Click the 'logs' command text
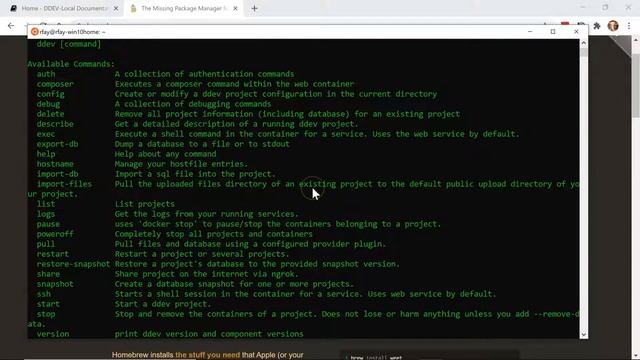The width and height of the screenshot is (640, 360). click(46, 214)
